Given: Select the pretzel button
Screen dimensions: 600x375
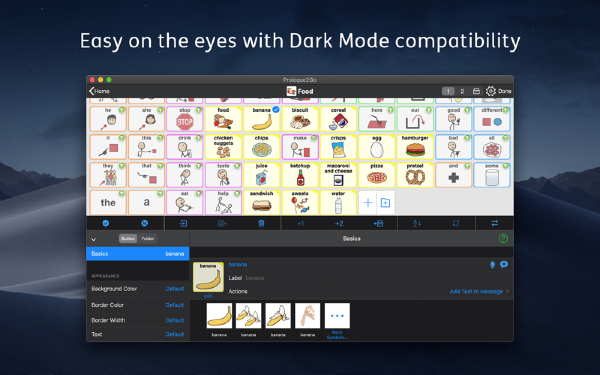Looking at the screenshot, I should tap(415, 175).
